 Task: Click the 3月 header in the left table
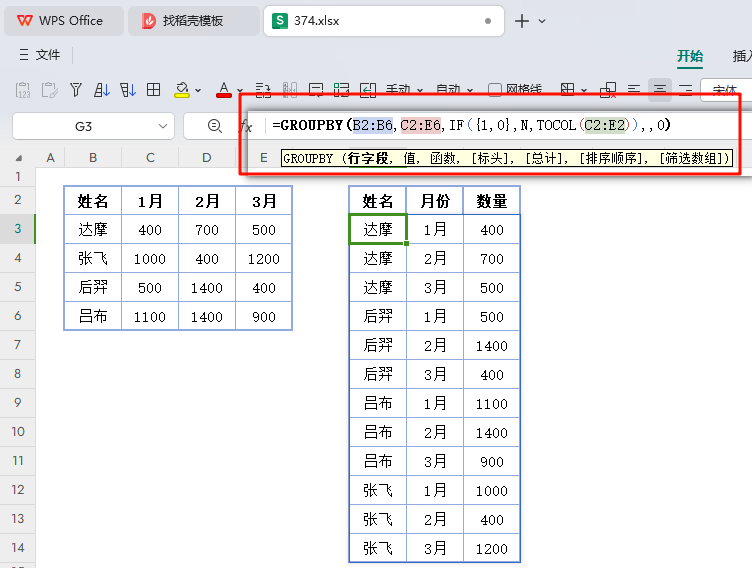(x=264, y=201)
